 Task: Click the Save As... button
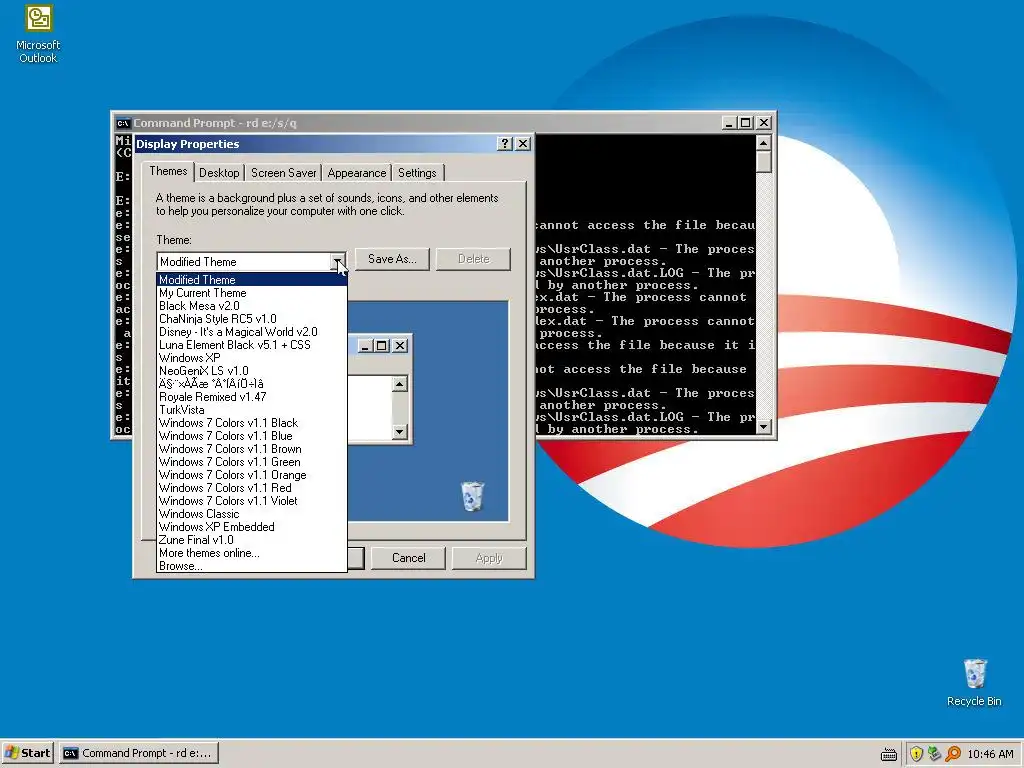point(392,259)
